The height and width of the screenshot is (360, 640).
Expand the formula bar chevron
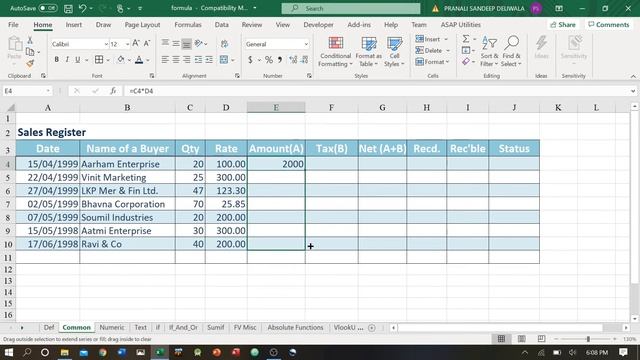633,91
